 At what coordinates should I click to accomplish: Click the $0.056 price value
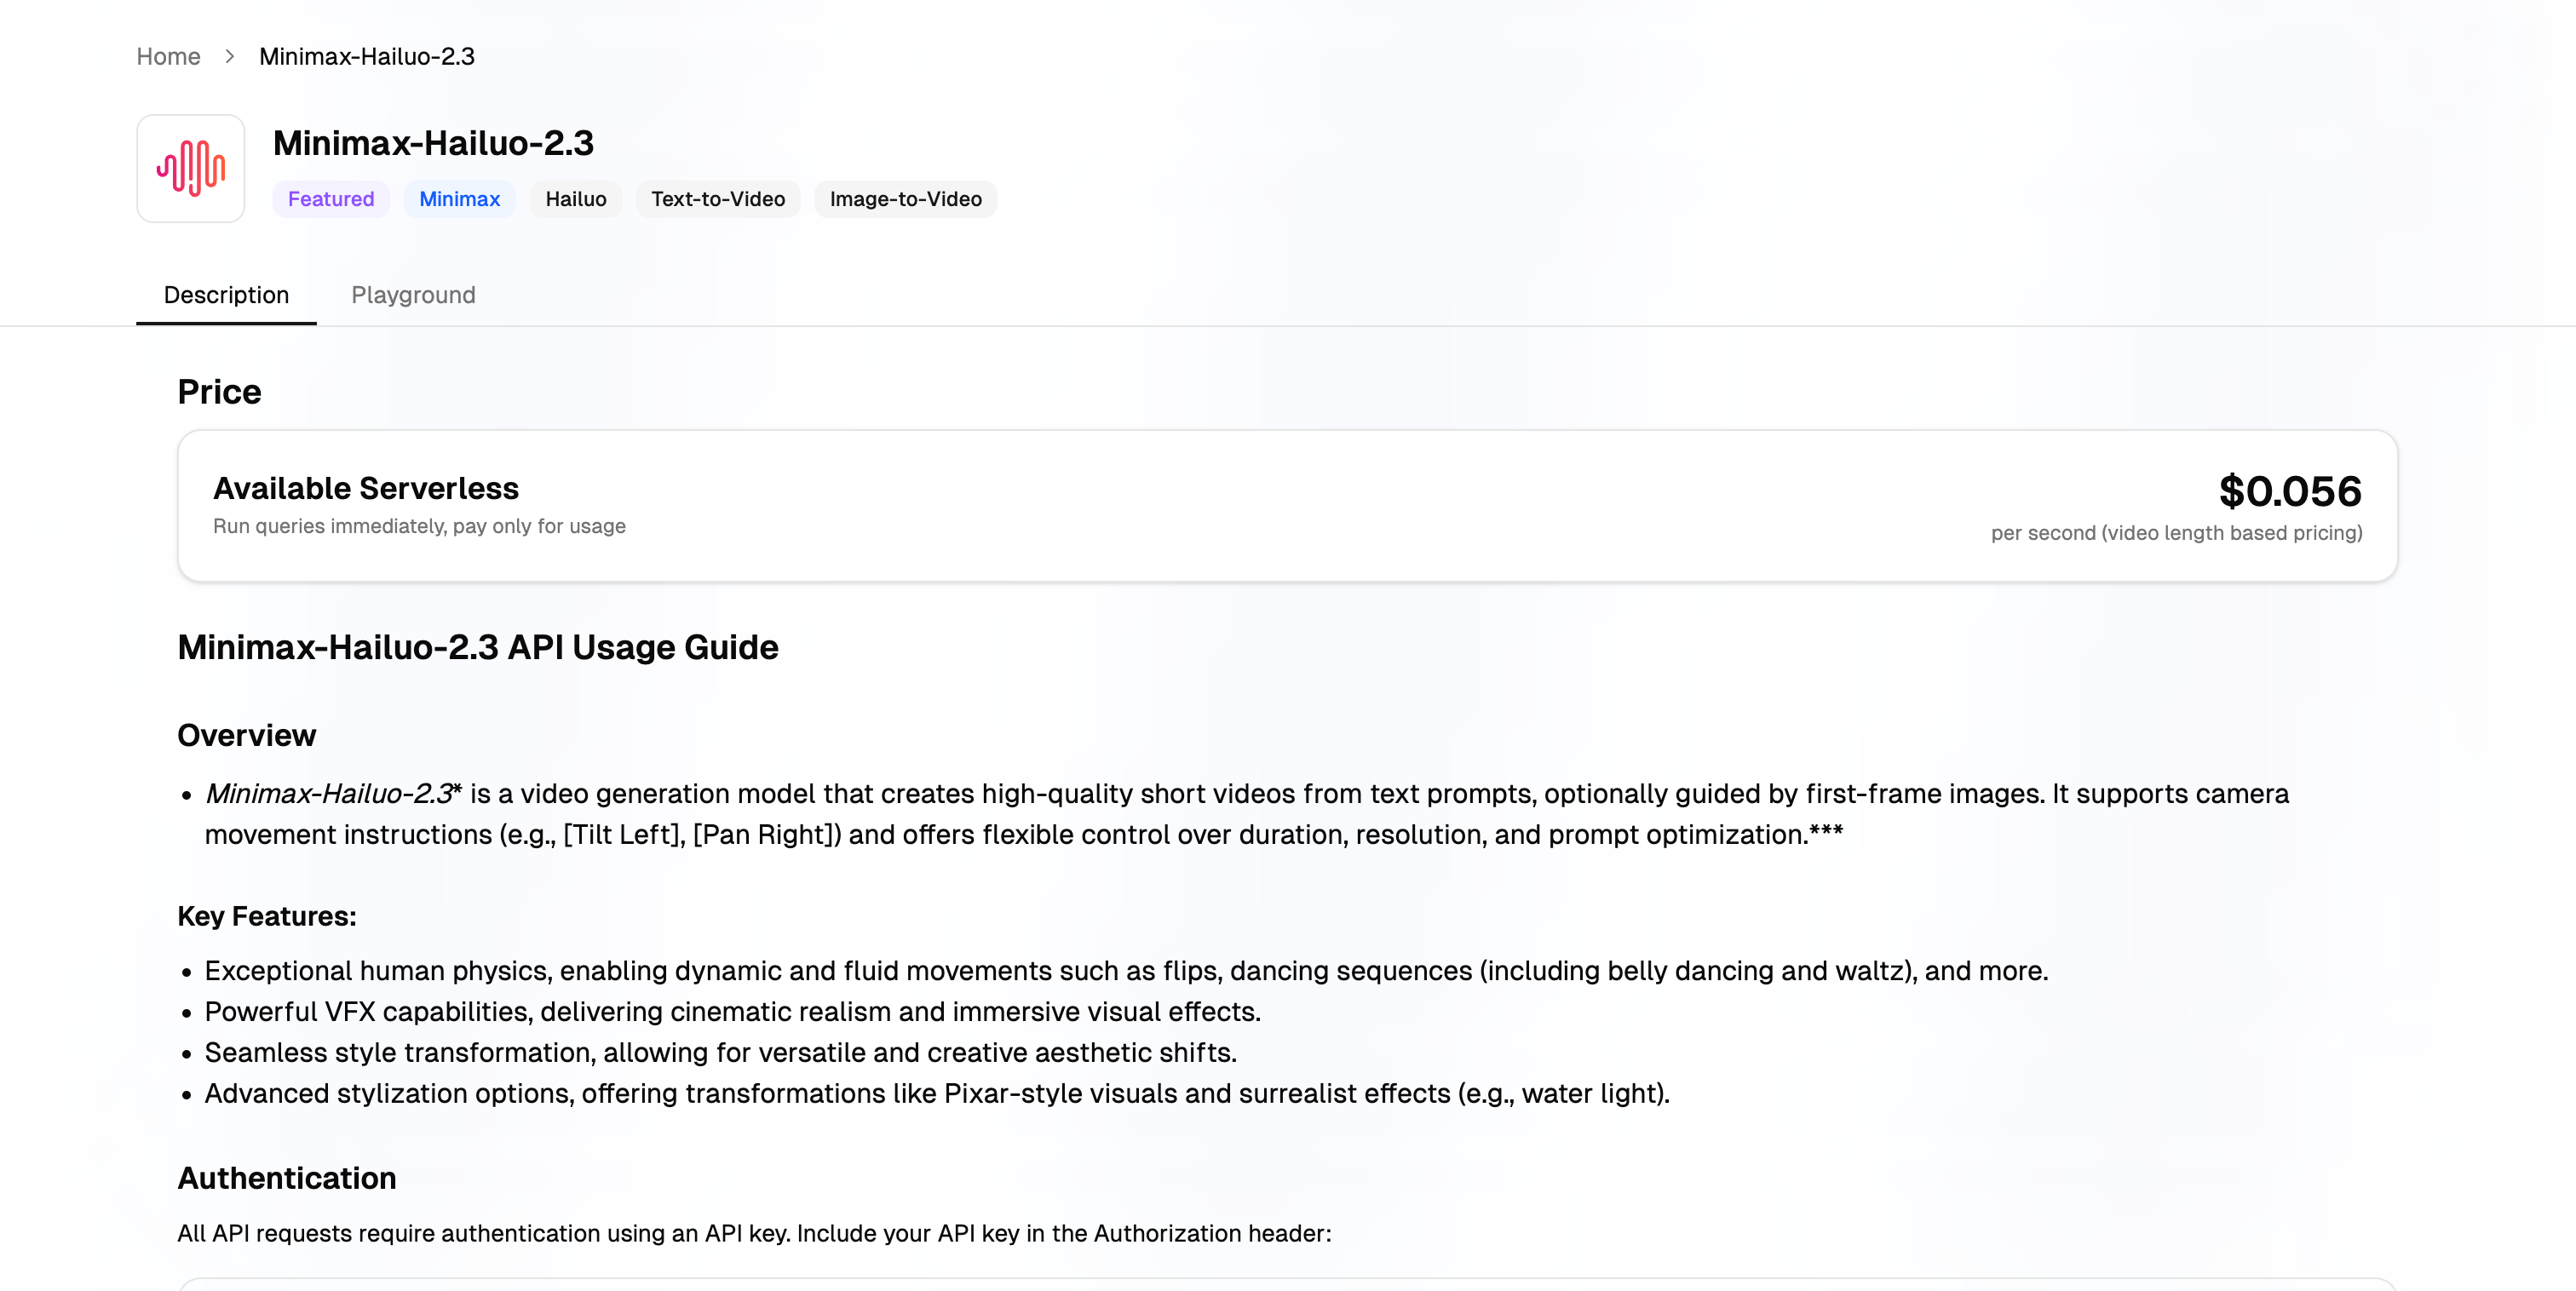[x=2290, y=491]
